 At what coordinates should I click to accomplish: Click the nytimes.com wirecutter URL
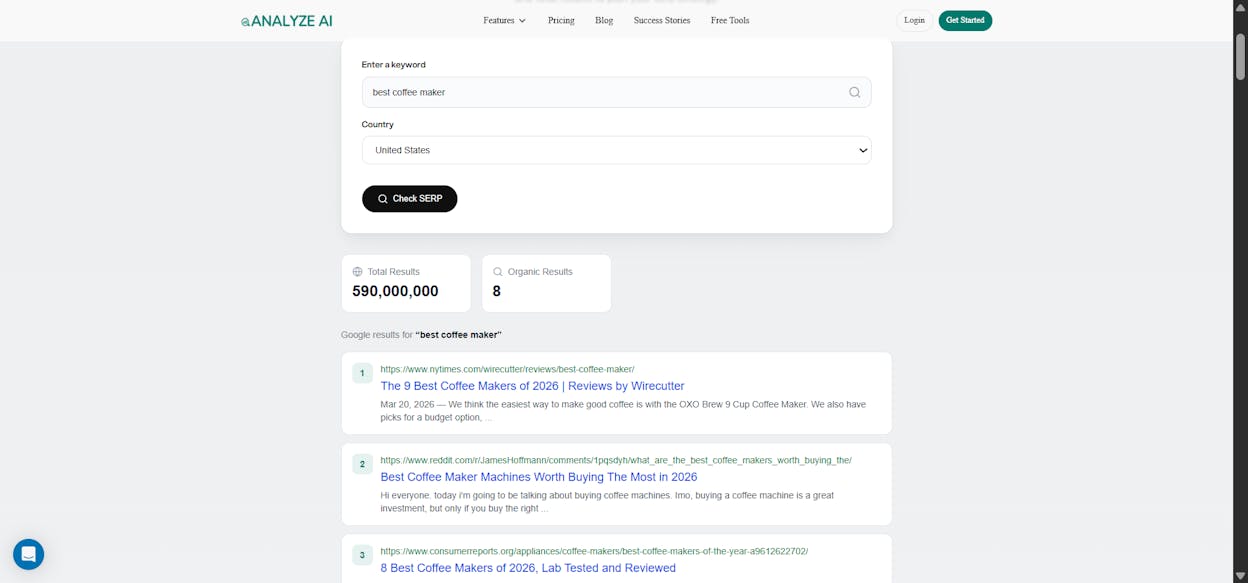(507, 369)
